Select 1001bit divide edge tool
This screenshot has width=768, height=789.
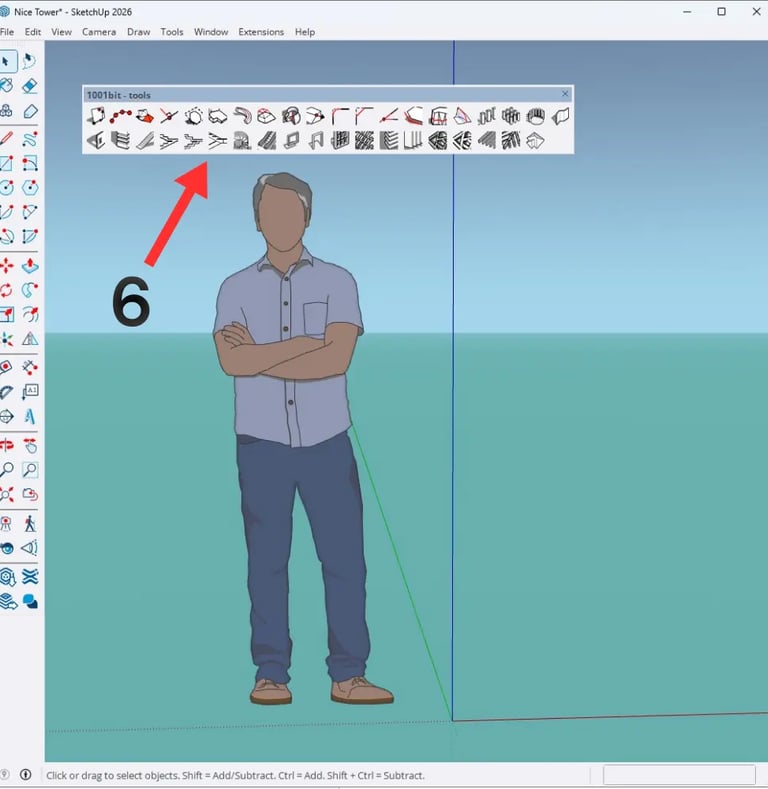point(120,116)
